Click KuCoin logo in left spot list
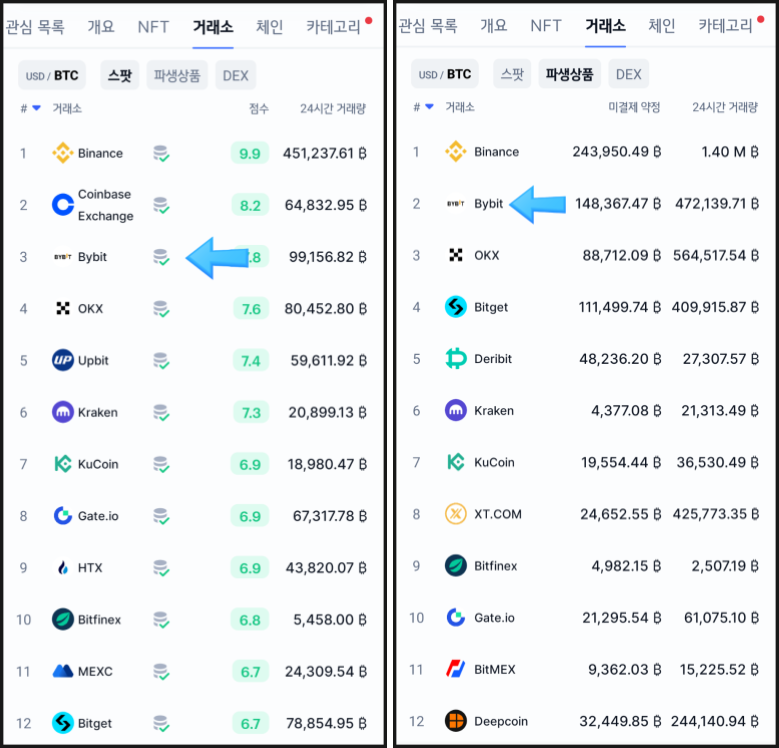This screenshot has width=779, height=748. 63,464
